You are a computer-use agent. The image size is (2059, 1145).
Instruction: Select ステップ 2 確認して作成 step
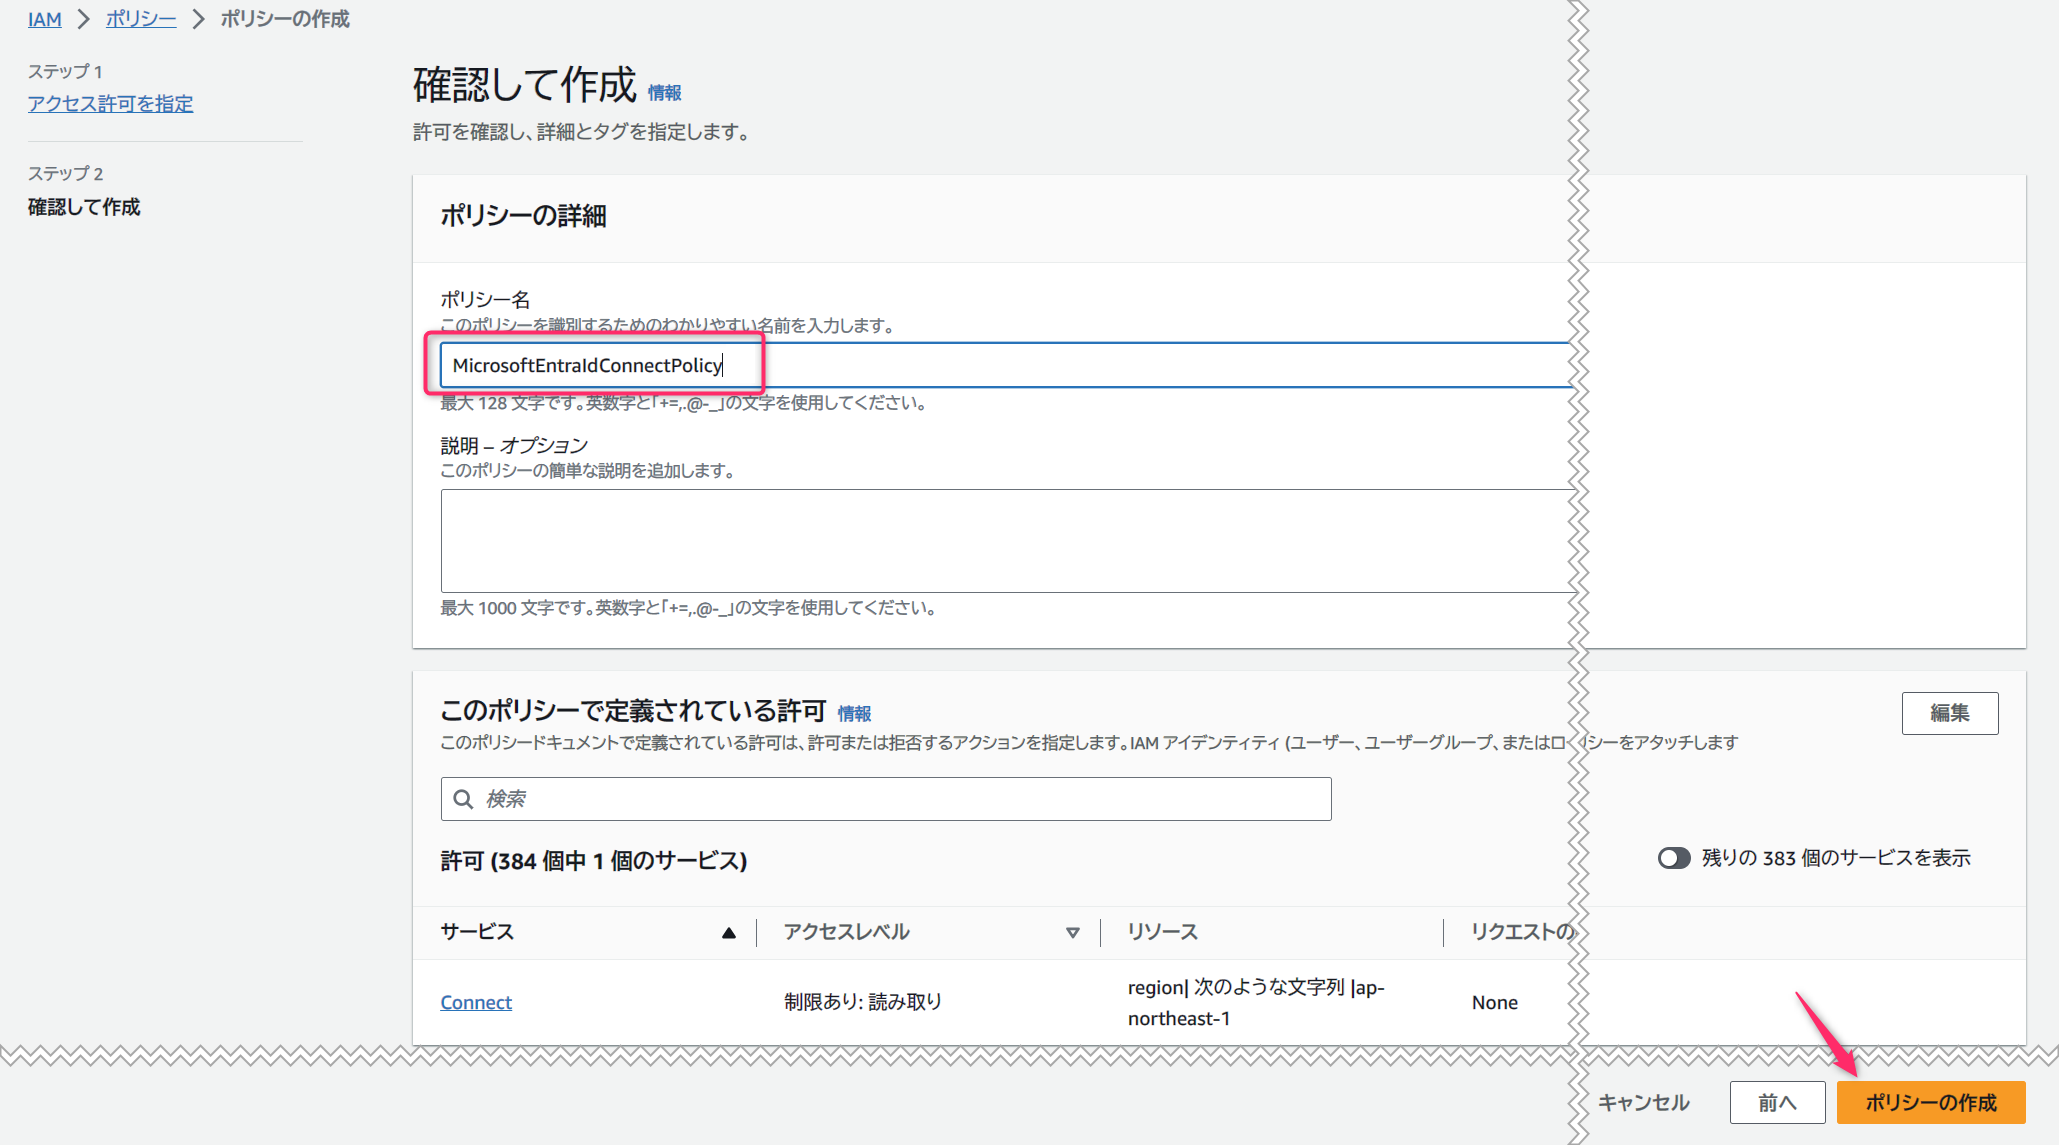84,207
